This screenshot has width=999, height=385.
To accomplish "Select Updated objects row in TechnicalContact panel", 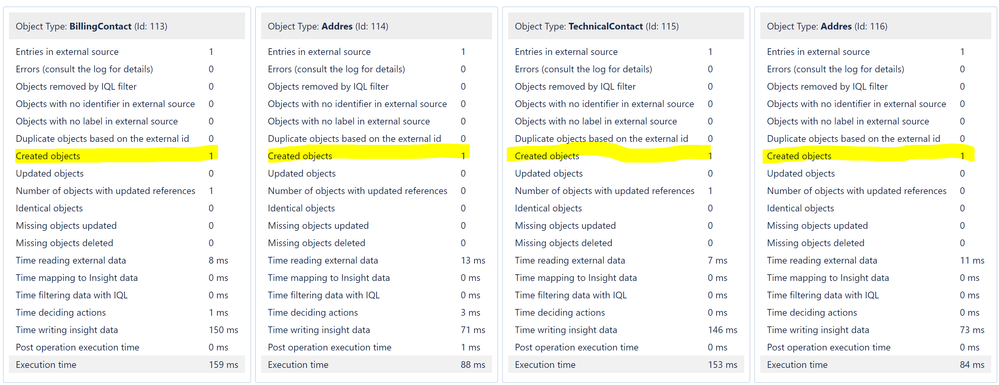I will tap(626, 173).
